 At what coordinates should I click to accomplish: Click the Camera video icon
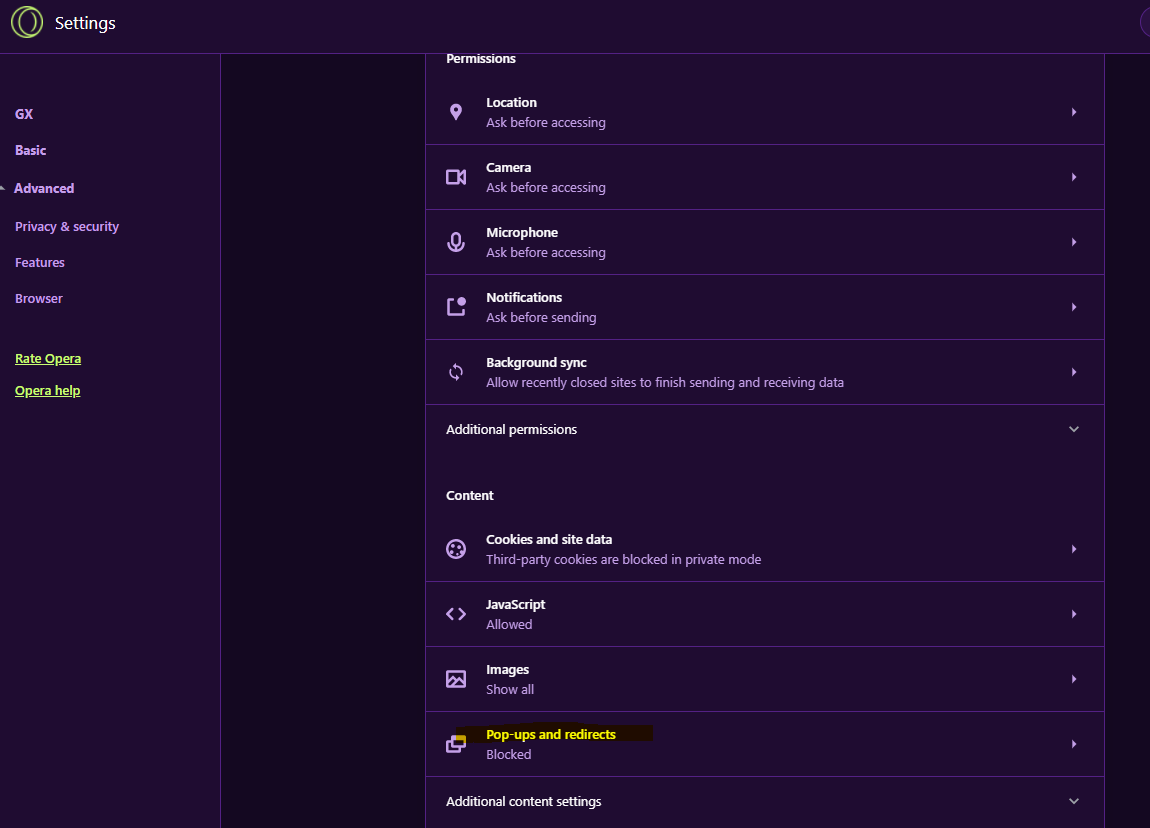(x=456, y=177)
